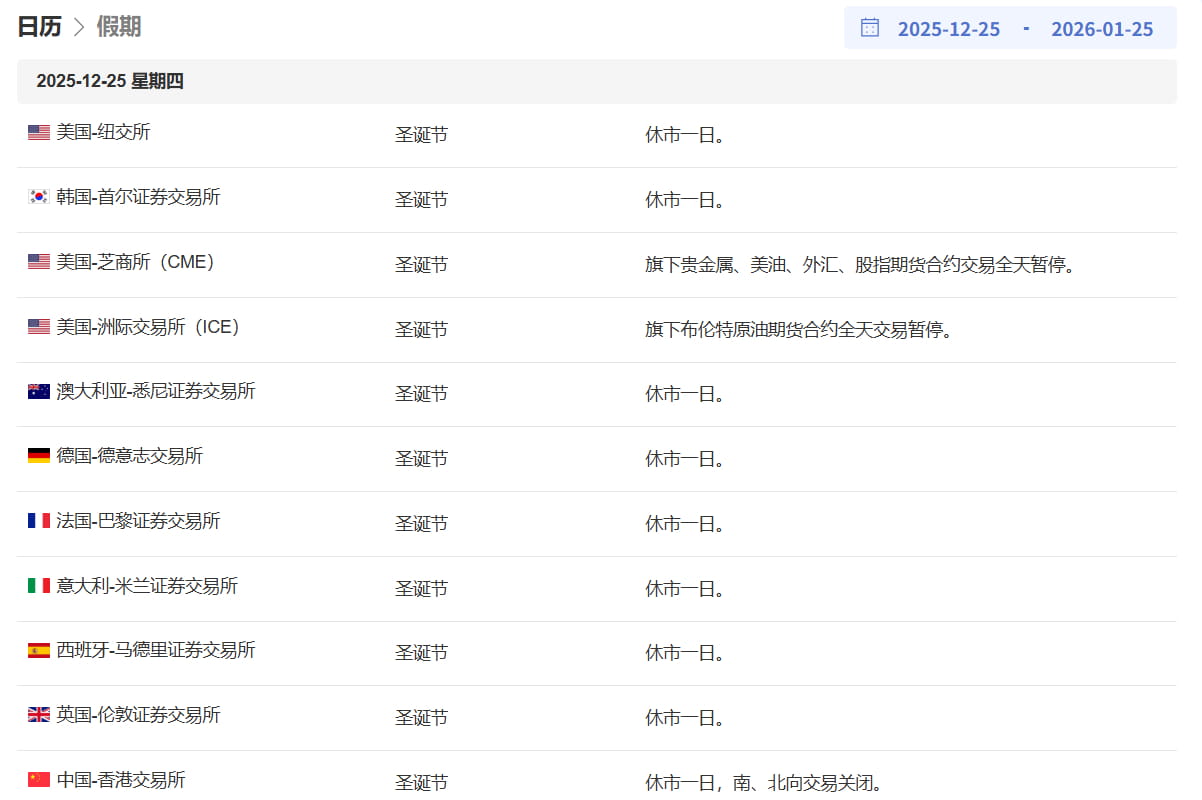This screenshot has width=1202, height=800.
Task: Select the text 意大利-米兰证券交易所
Action: point(147,586)
